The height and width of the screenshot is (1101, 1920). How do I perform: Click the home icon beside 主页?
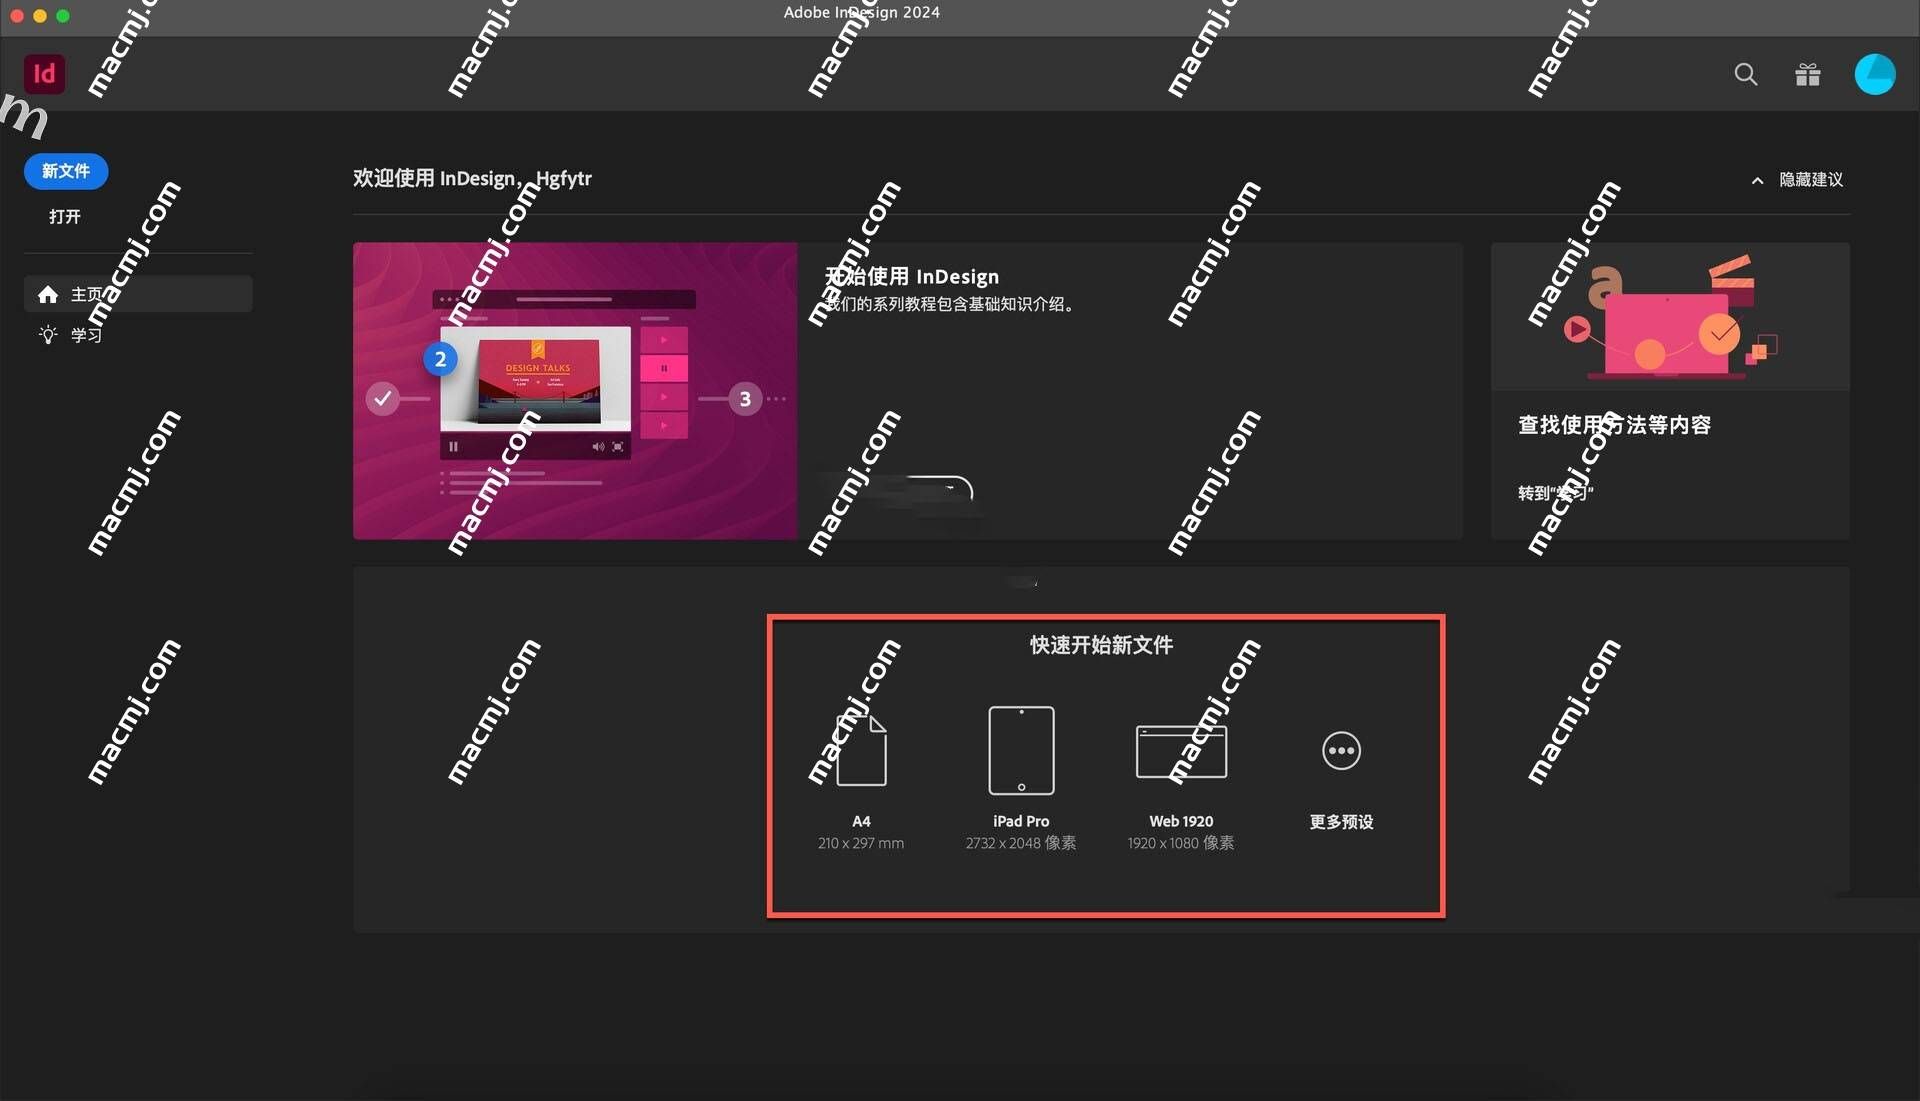48,294
